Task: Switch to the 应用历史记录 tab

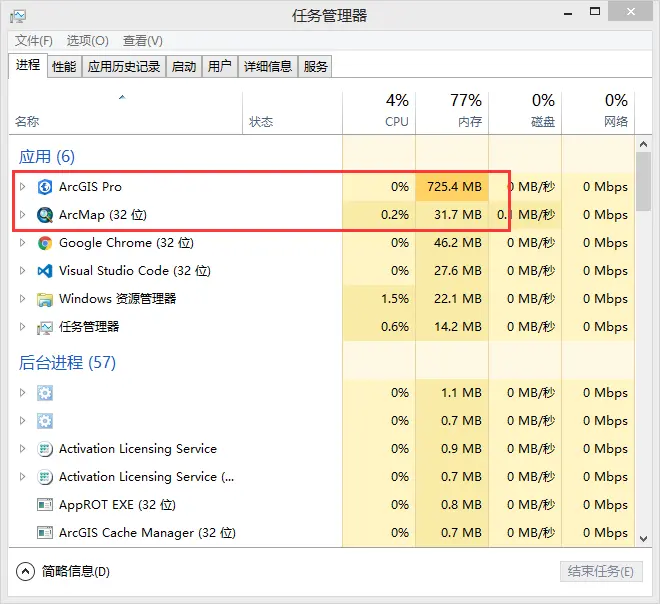Action: 124,67
